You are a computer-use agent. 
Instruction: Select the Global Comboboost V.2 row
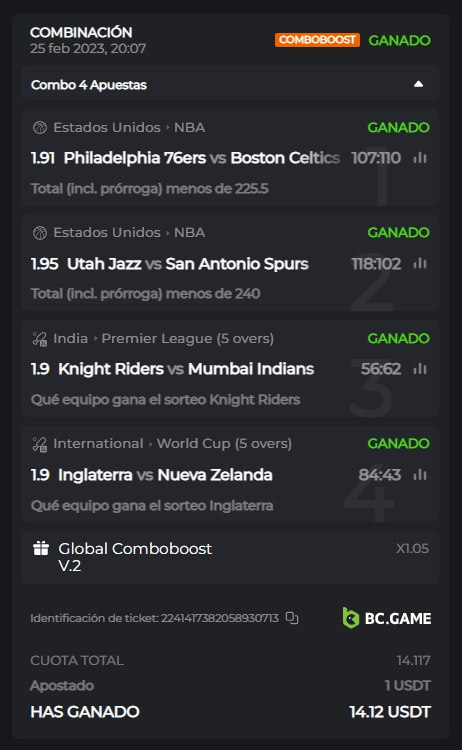(x=230, y=557)
